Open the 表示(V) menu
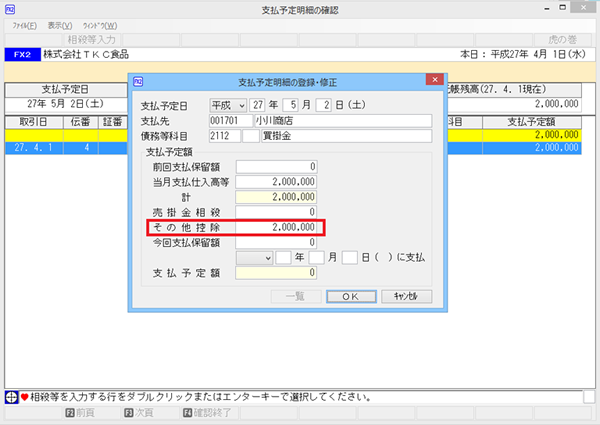 click(60, 26)
